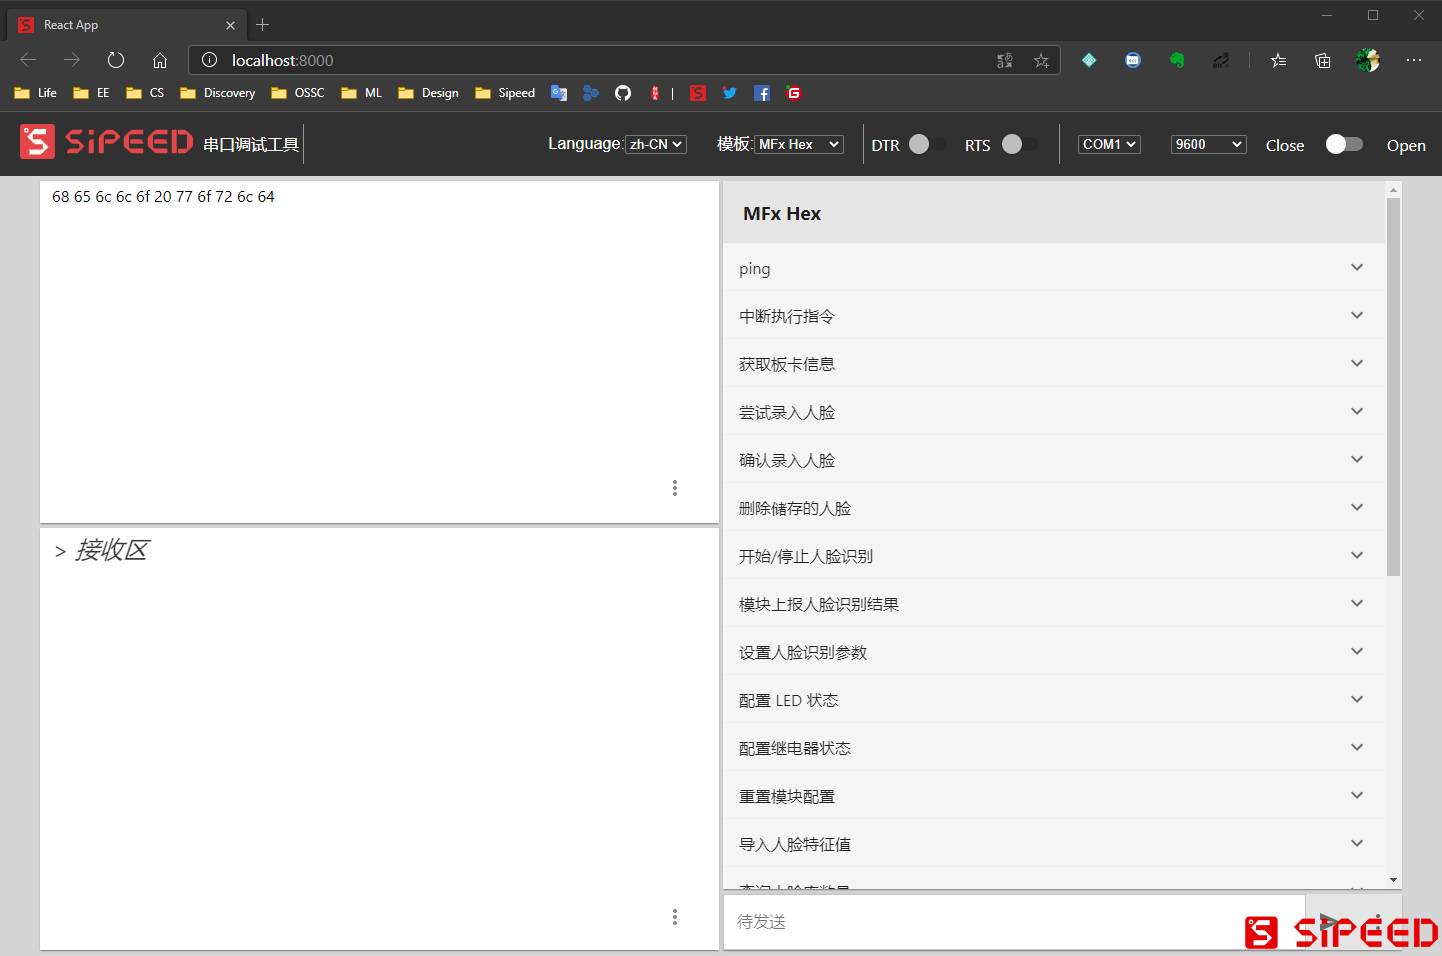Open the receive area three-dot menu
1442x956 pixels.
point(675,917)
